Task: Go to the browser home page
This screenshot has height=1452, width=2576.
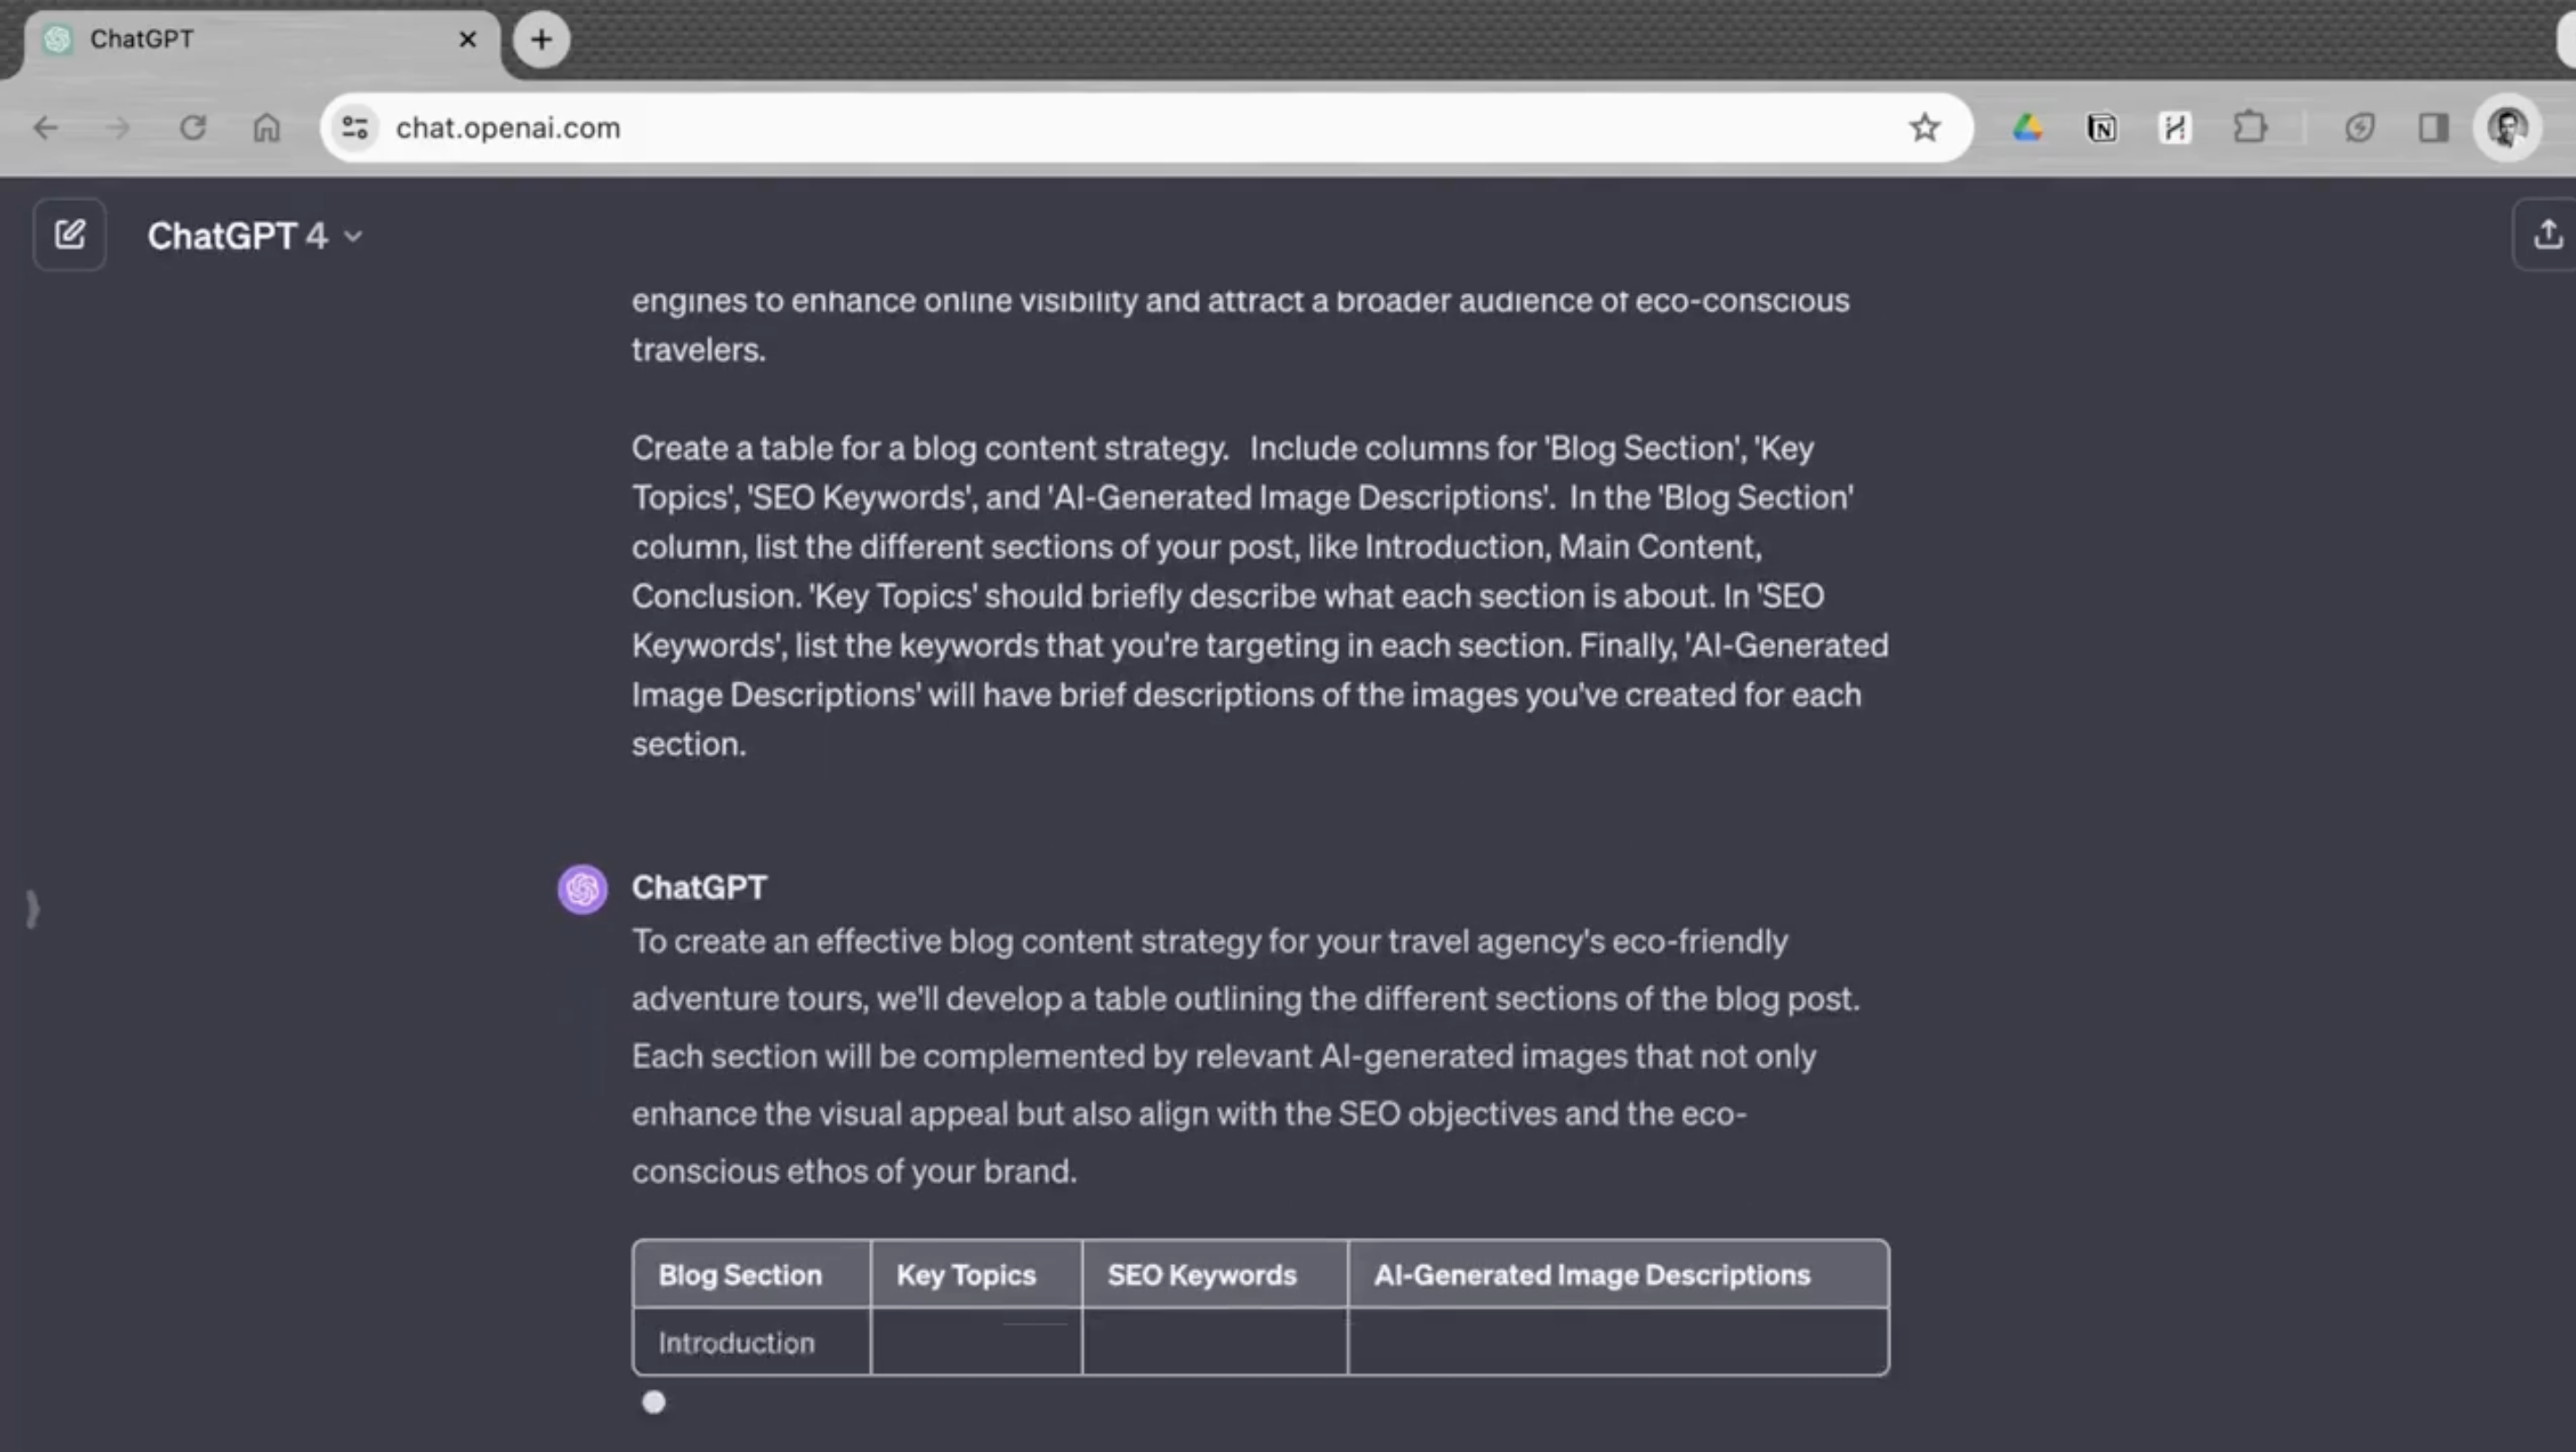Action: click(x=266, y=128)
